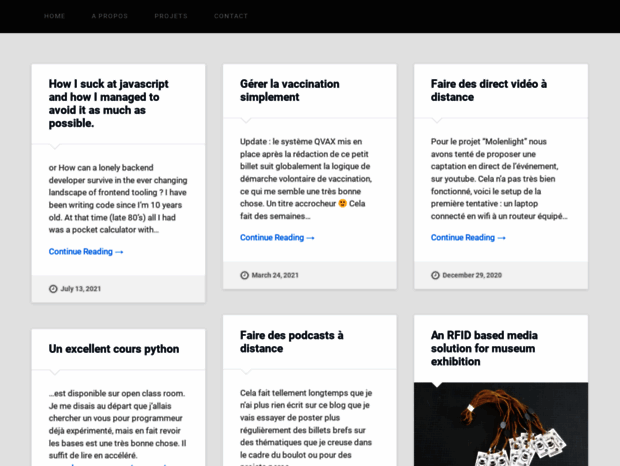Click the emoji in the vaccination excerpt

342,204
